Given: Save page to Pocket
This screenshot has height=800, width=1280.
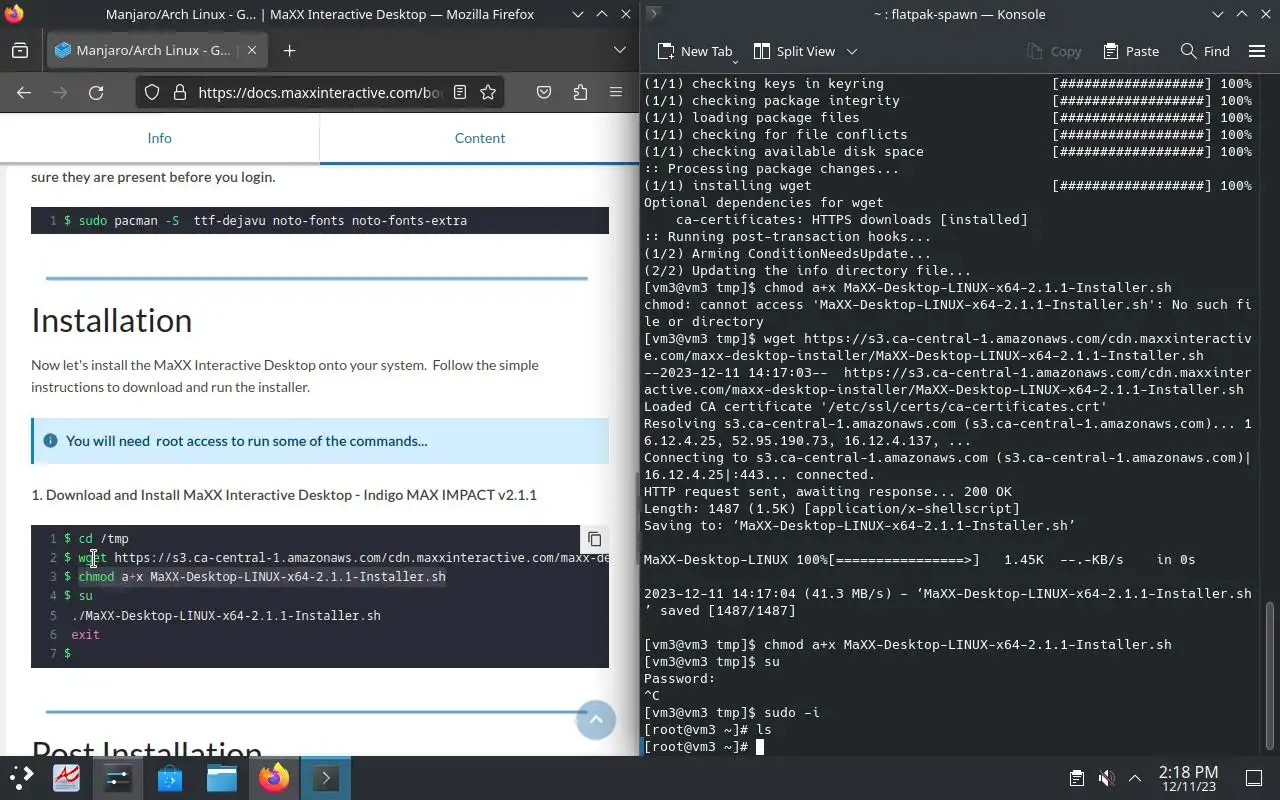Looking at the screenshot, I should (544, 92).
